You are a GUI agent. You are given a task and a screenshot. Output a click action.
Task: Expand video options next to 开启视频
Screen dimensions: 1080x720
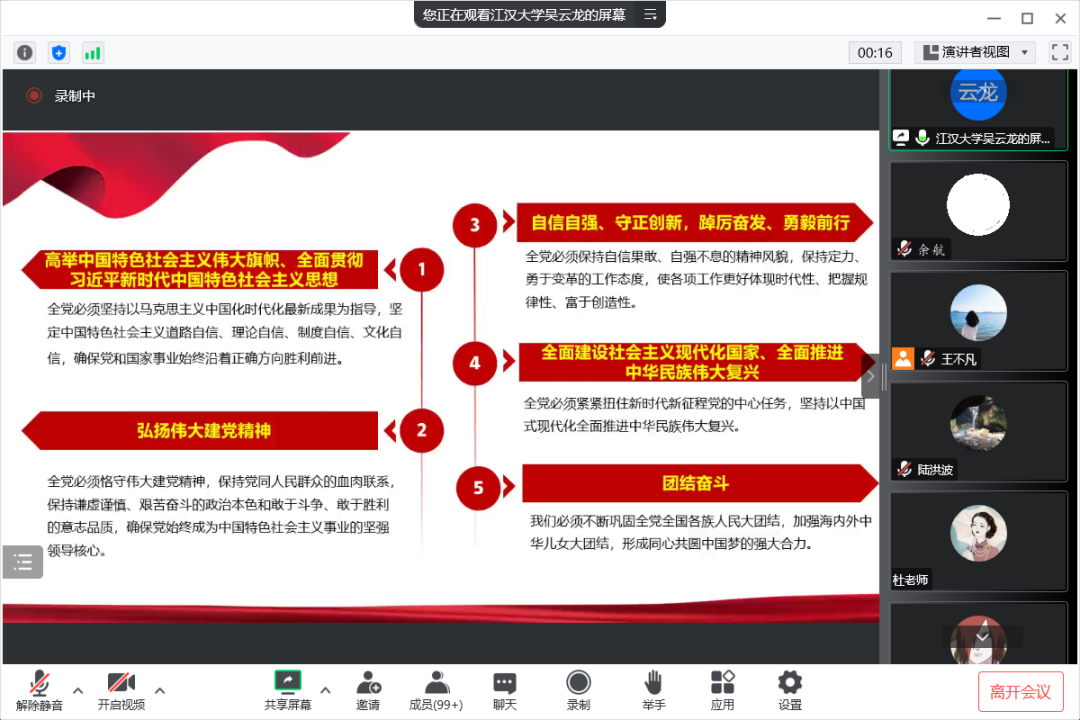pos(160,690)
